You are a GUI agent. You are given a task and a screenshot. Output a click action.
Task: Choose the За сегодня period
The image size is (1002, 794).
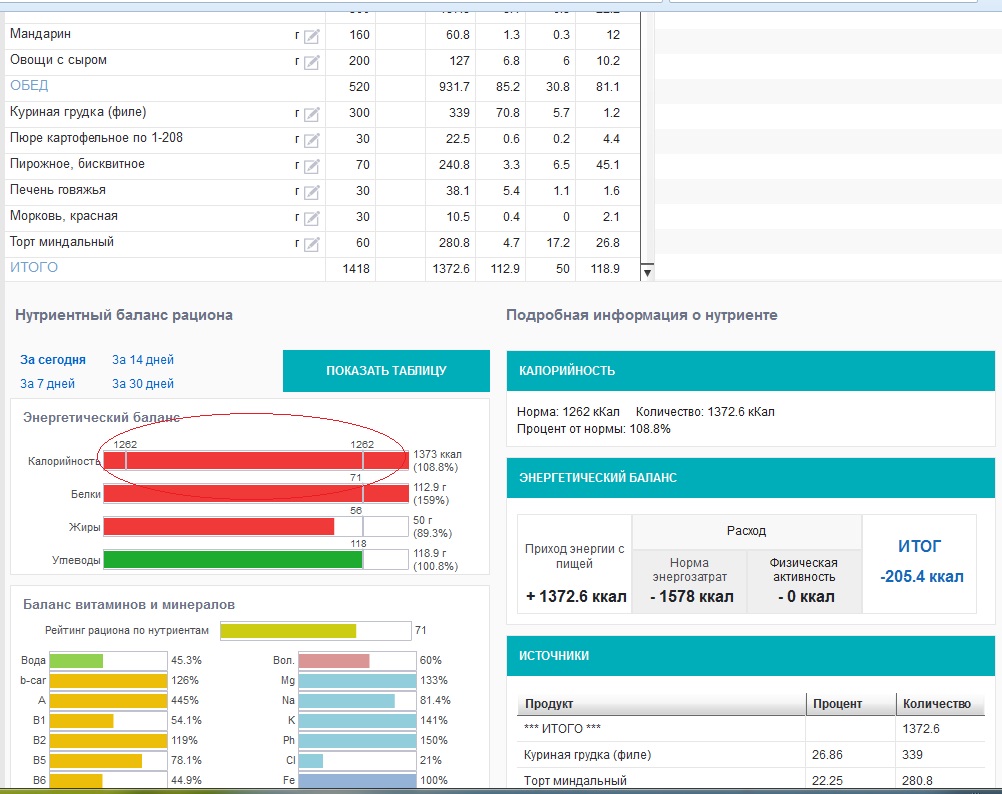pyautogui.click(x=53, y=360)
